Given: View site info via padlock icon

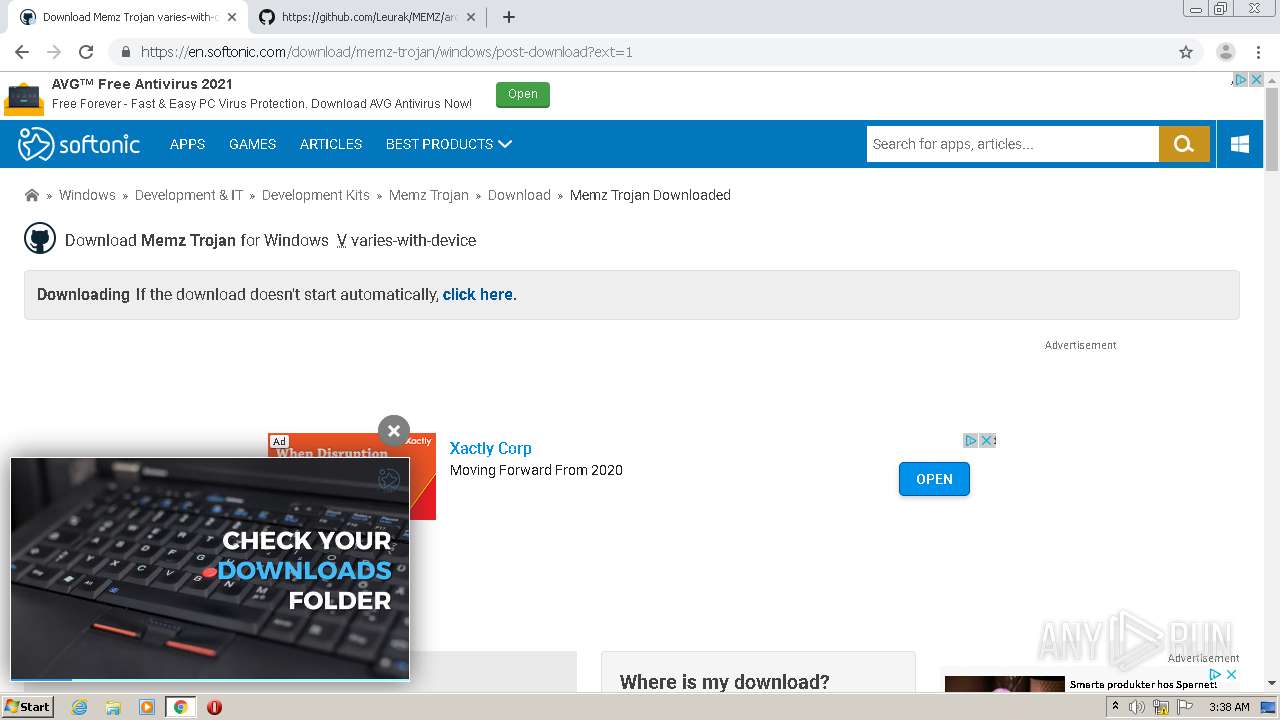Looking at the screenshot, I should pyautogui.click(x=125, y=52).
